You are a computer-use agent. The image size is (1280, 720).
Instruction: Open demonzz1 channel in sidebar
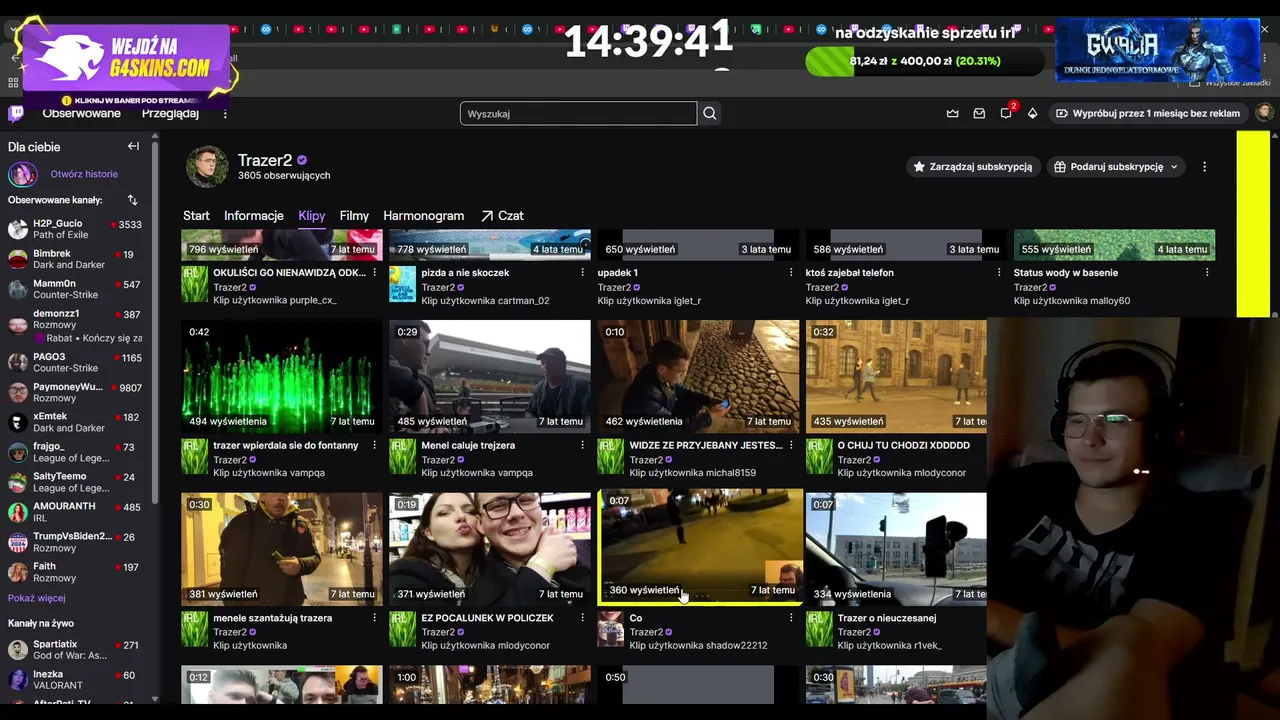pos(75,326)
